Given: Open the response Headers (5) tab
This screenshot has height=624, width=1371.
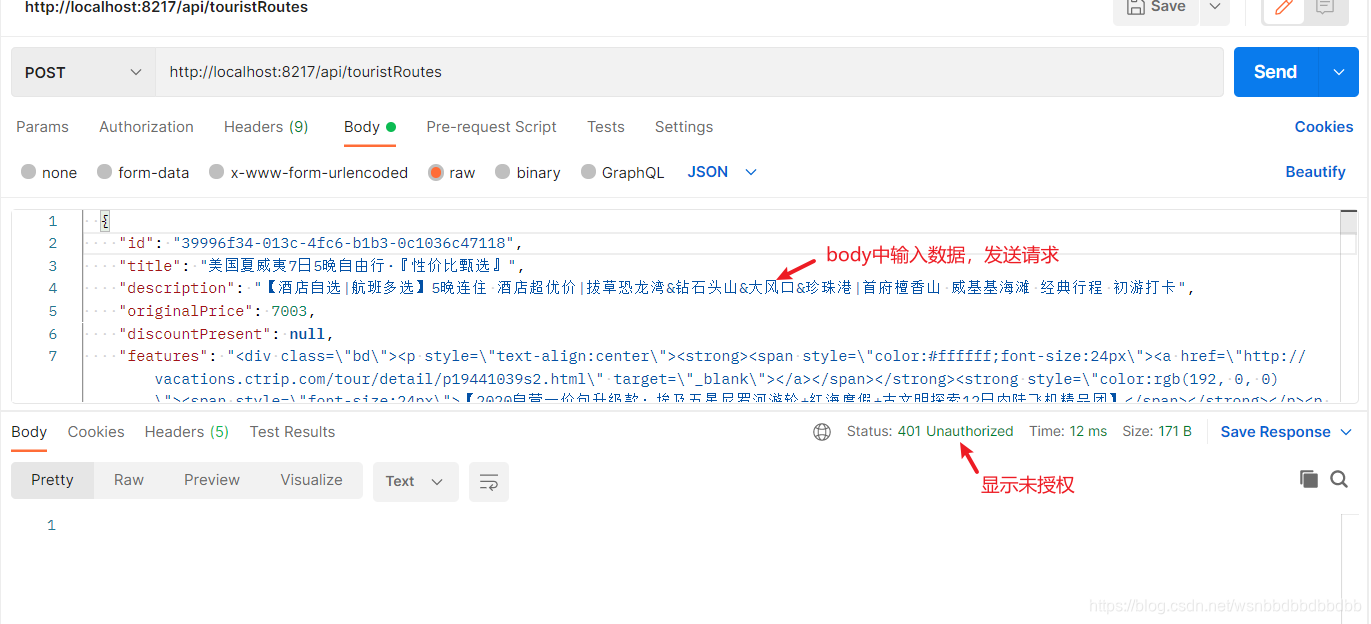Looking at the screenshot, I should click(x=187, y=432).
